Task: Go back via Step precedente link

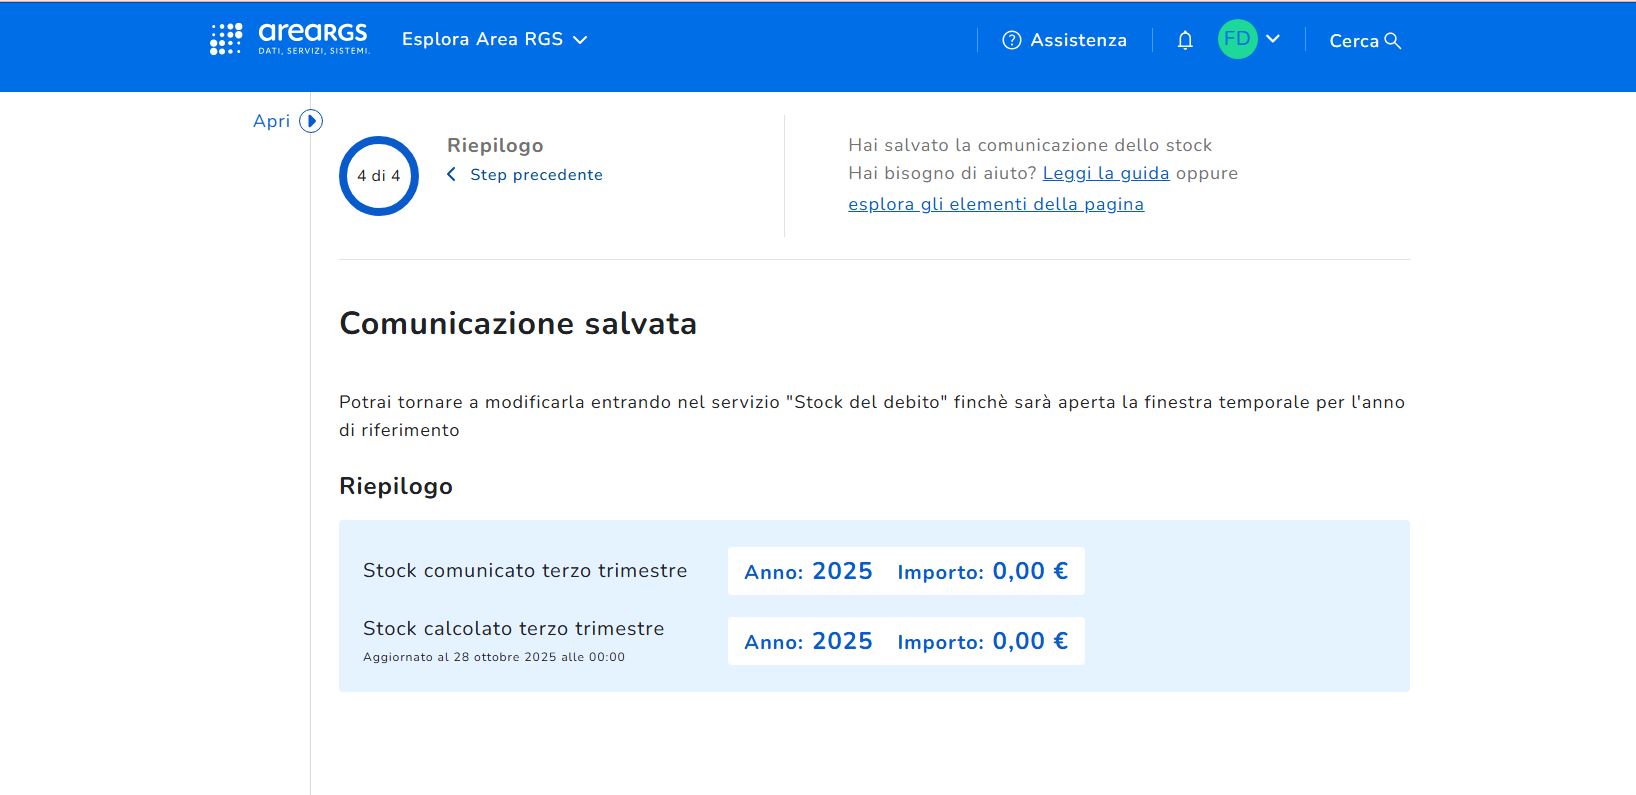Action: coord(536,175)
